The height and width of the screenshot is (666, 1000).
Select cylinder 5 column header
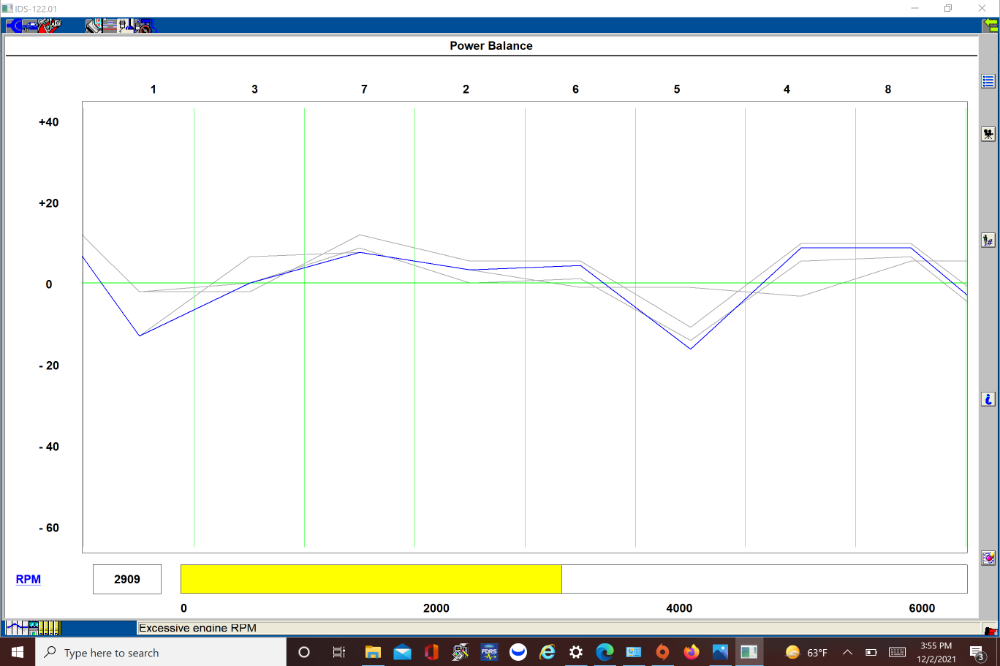(x=677, y=90)
